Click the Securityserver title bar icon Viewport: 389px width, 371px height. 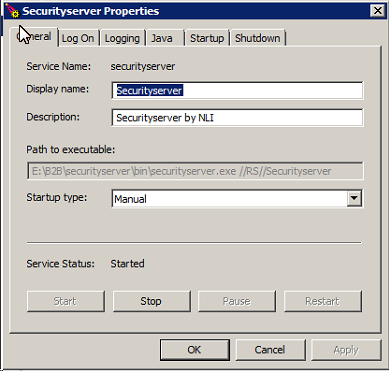[x=12, y=11]
